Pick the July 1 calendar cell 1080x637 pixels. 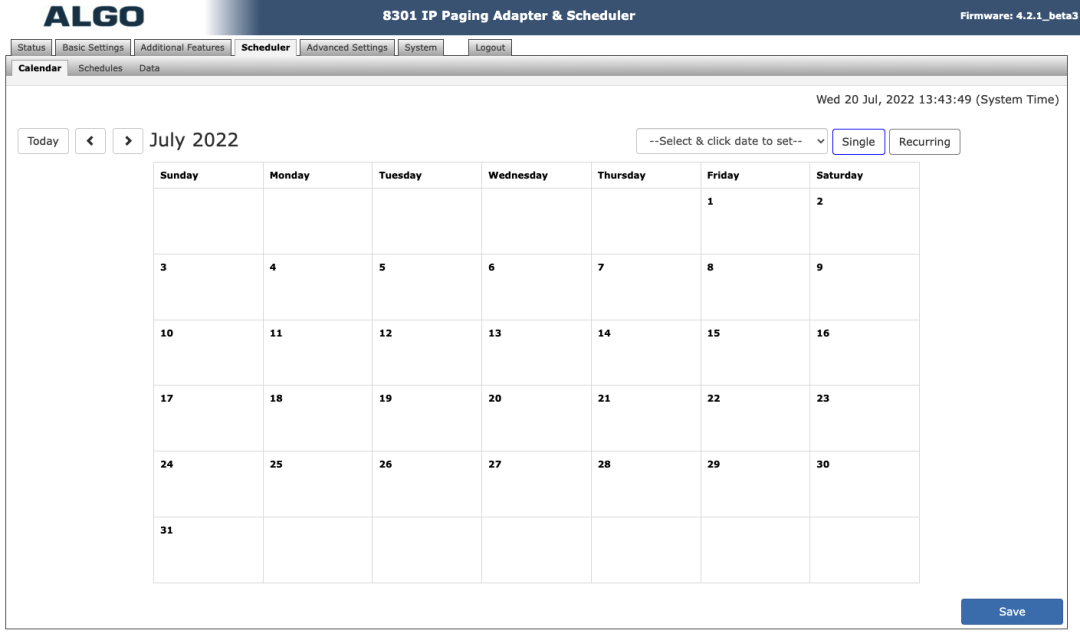tap(755, 221)
